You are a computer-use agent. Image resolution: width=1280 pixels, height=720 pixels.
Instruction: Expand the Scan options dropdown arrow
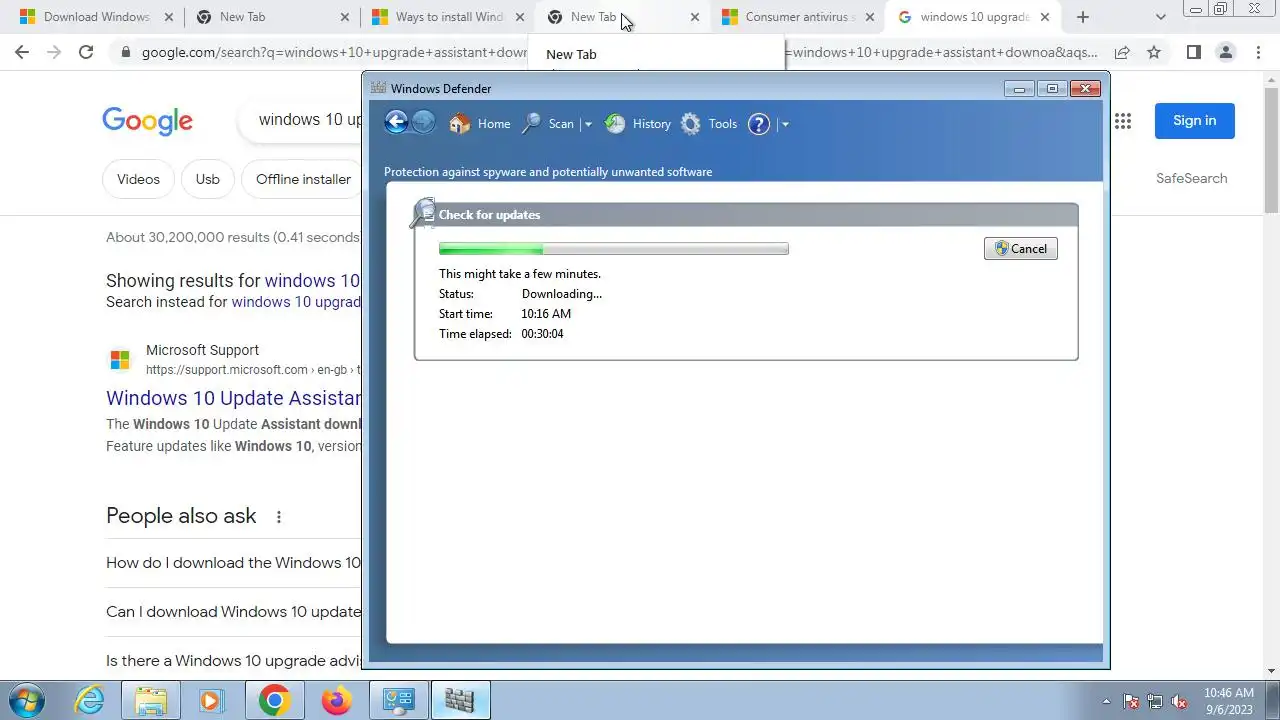(x=588, y=124)
